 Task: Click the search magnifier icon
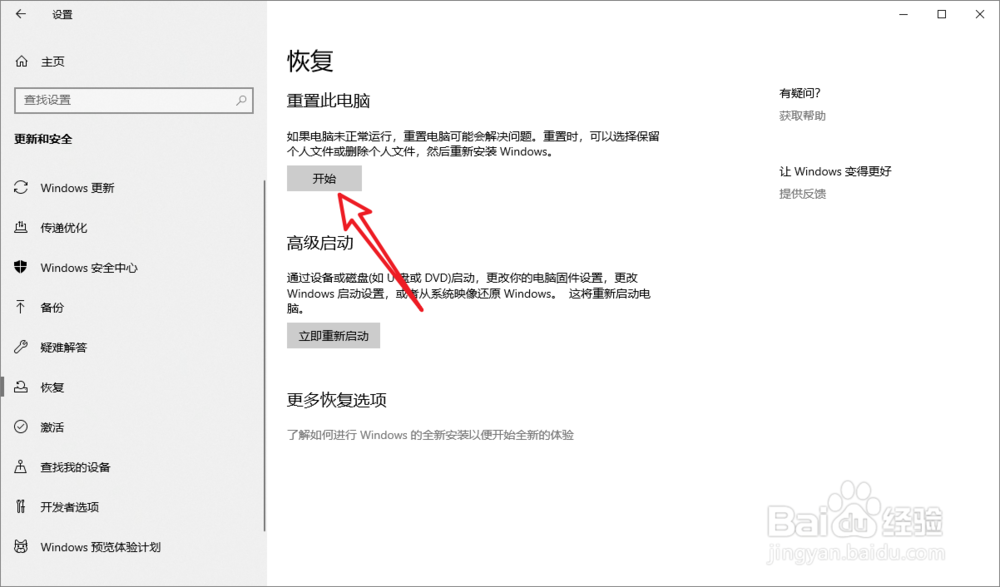241,100
